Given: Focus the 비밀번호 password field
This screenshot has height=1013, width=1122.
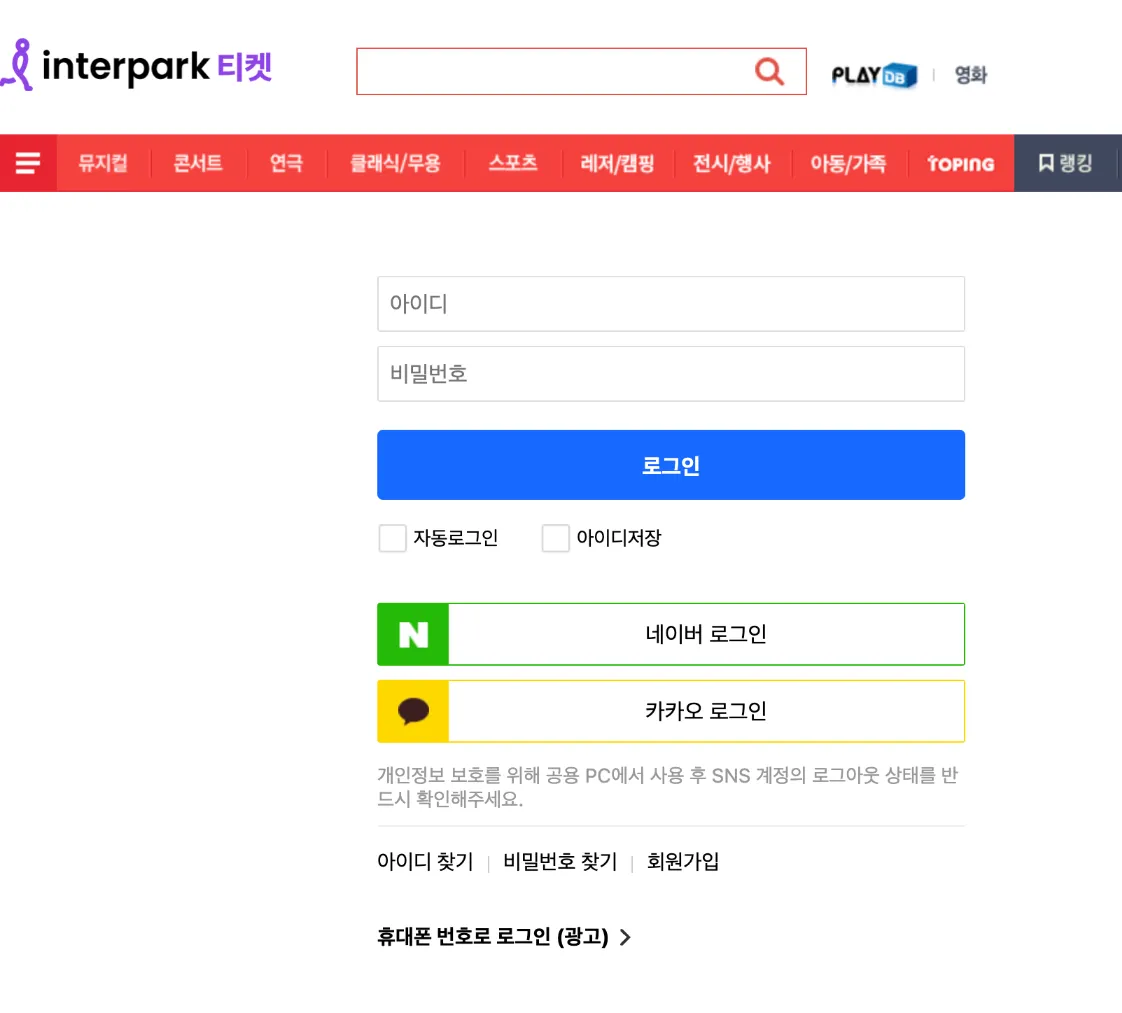Looking at the screenshot, I should [x=671, y=374].
